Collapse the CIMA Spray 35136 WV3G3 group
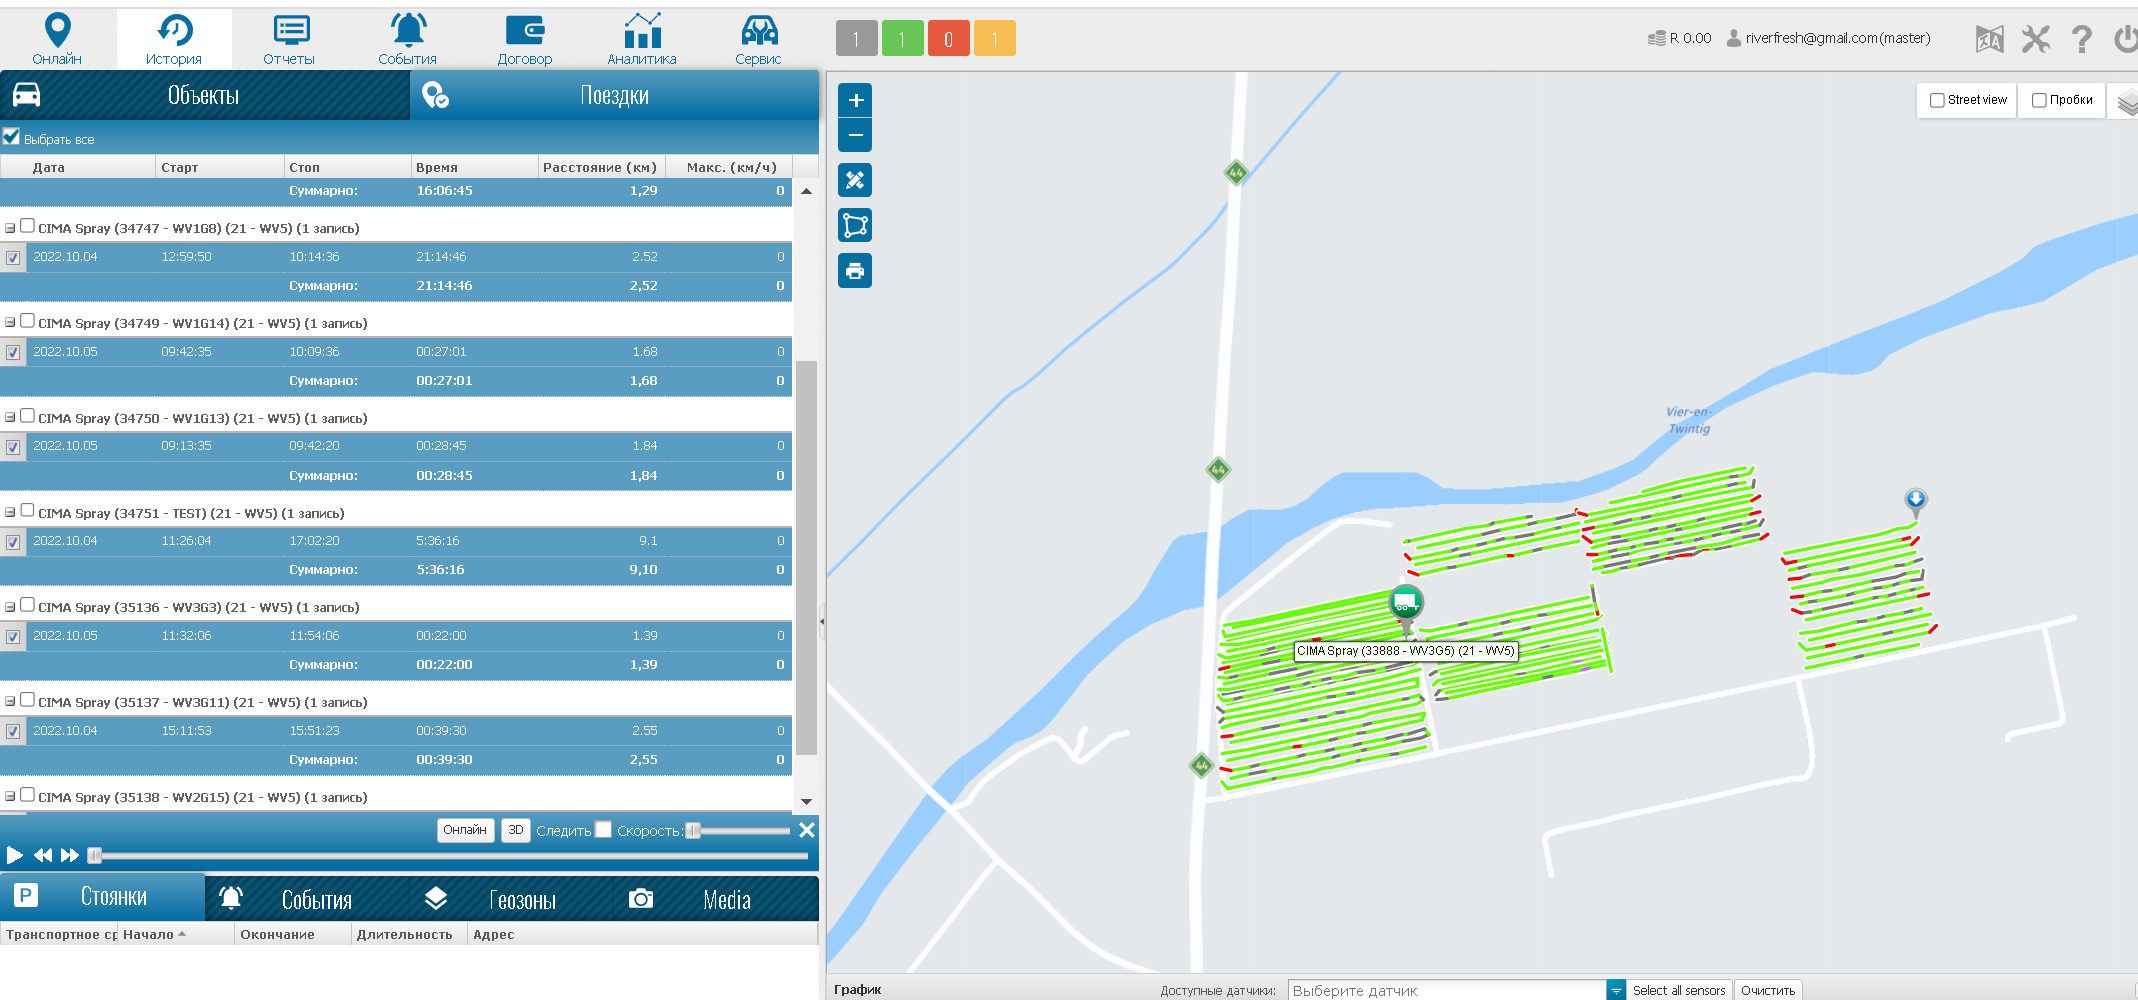 [10, 607]
